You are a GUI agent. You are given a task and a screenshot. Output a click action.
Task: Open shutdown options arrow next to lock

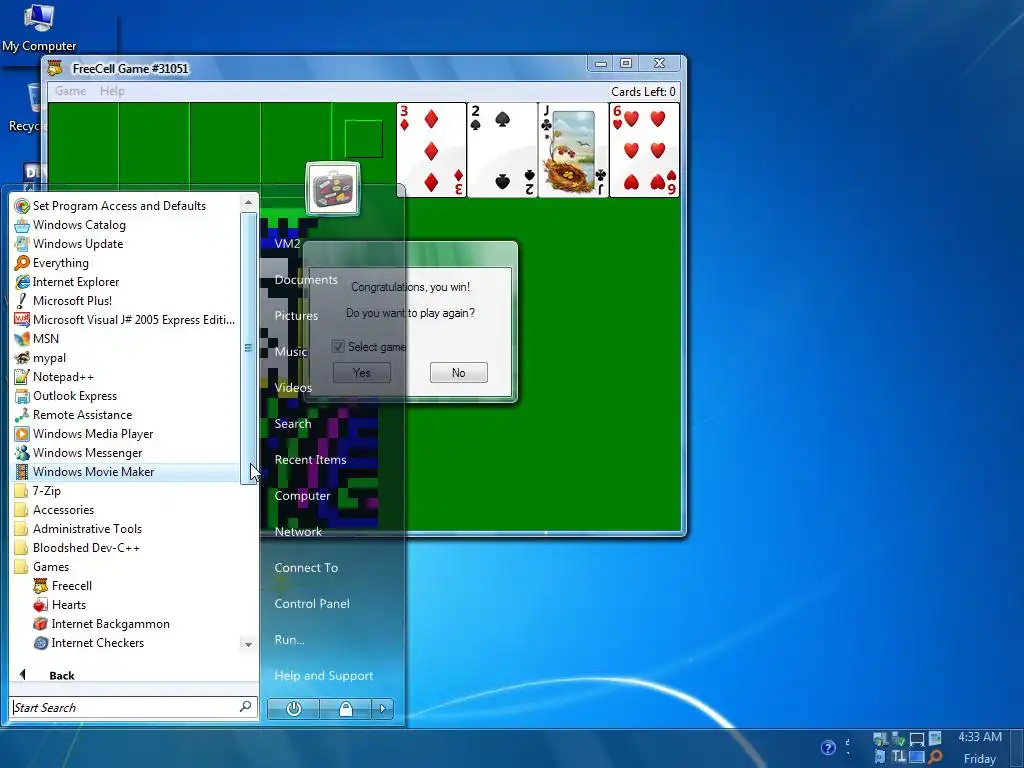383,709
